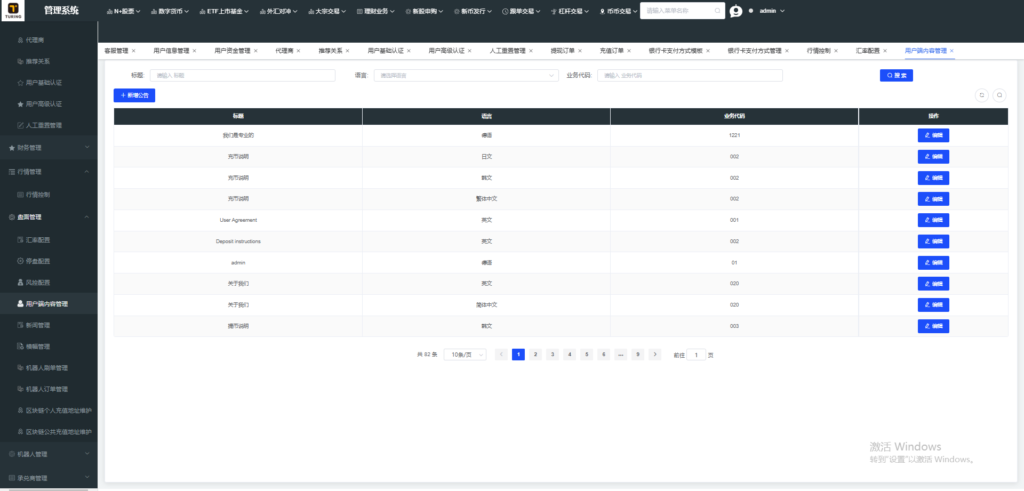1024x491 pixels.
Task: Click the 区块链公共充值地址维护 sidebar icon
Action: [20, 432]
